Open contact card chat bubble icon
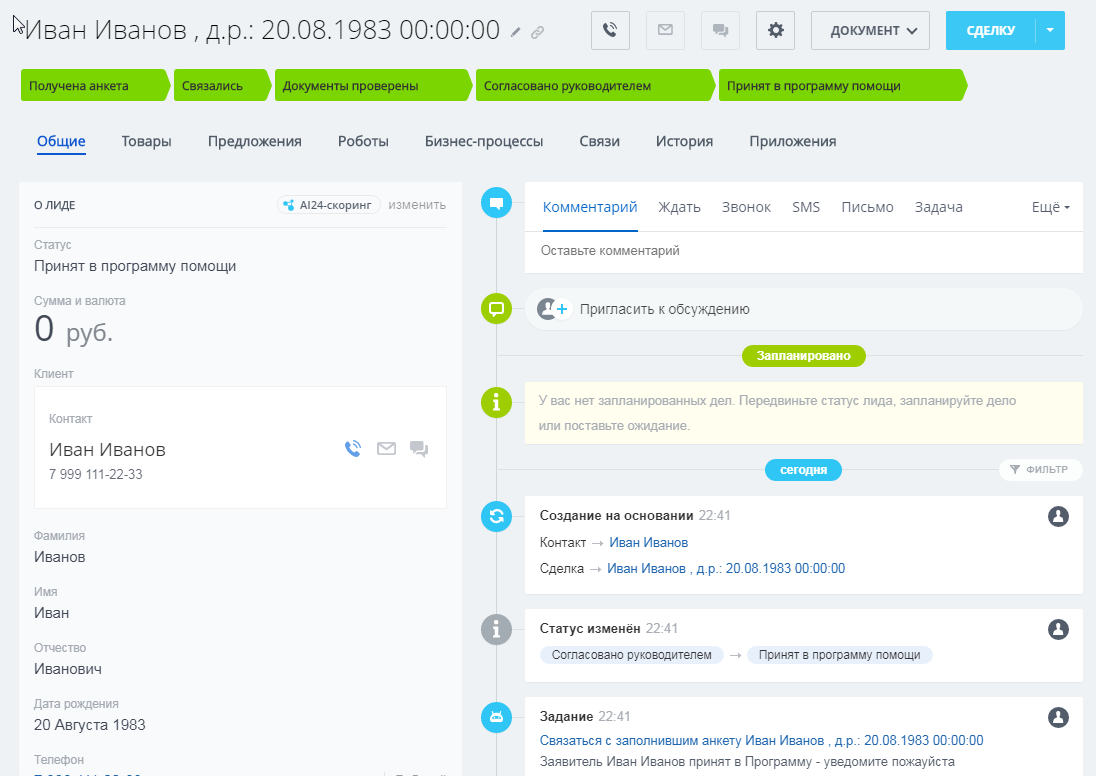The height and width of the screenshot is (776, 1096). pyautogui.click(x=419, y=449)
